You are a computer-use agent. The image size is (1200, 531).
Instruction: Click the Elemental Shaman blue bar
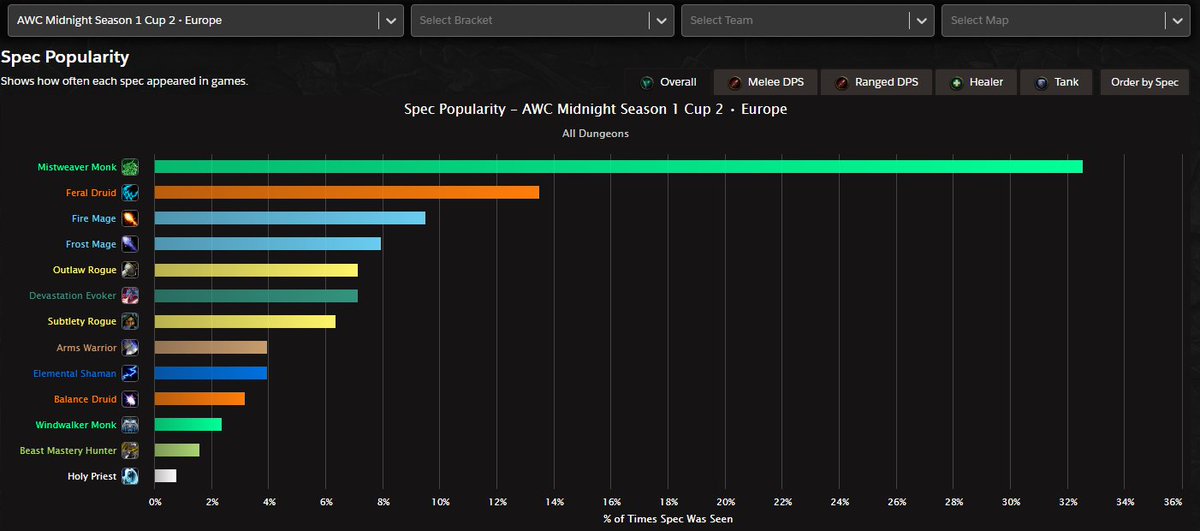(210, 373)
